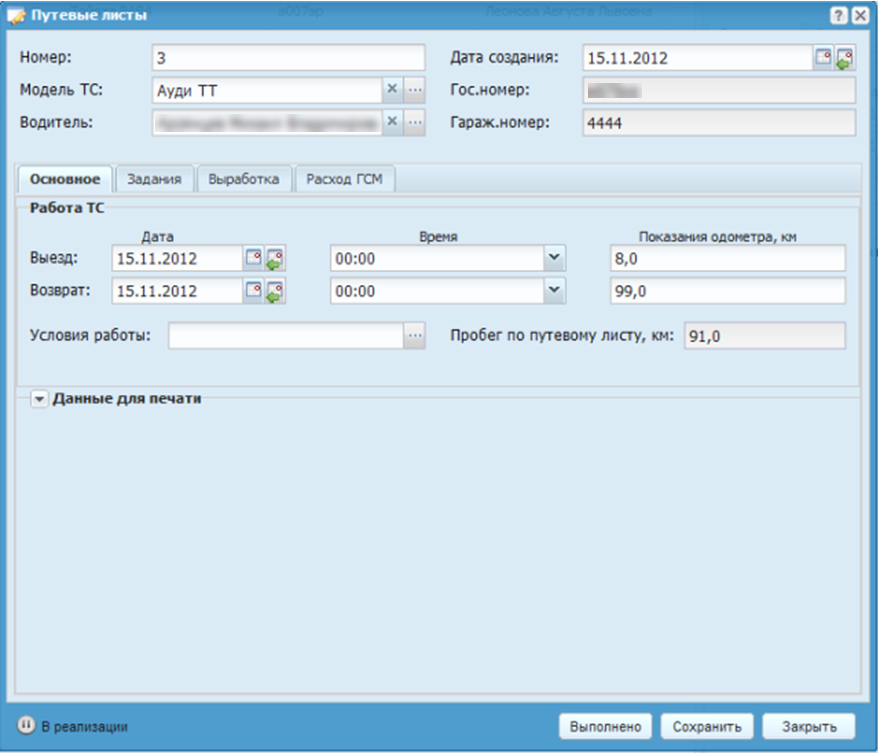Open calendar for Возврат date
This screenshot has height=753, width=878.
254,291
